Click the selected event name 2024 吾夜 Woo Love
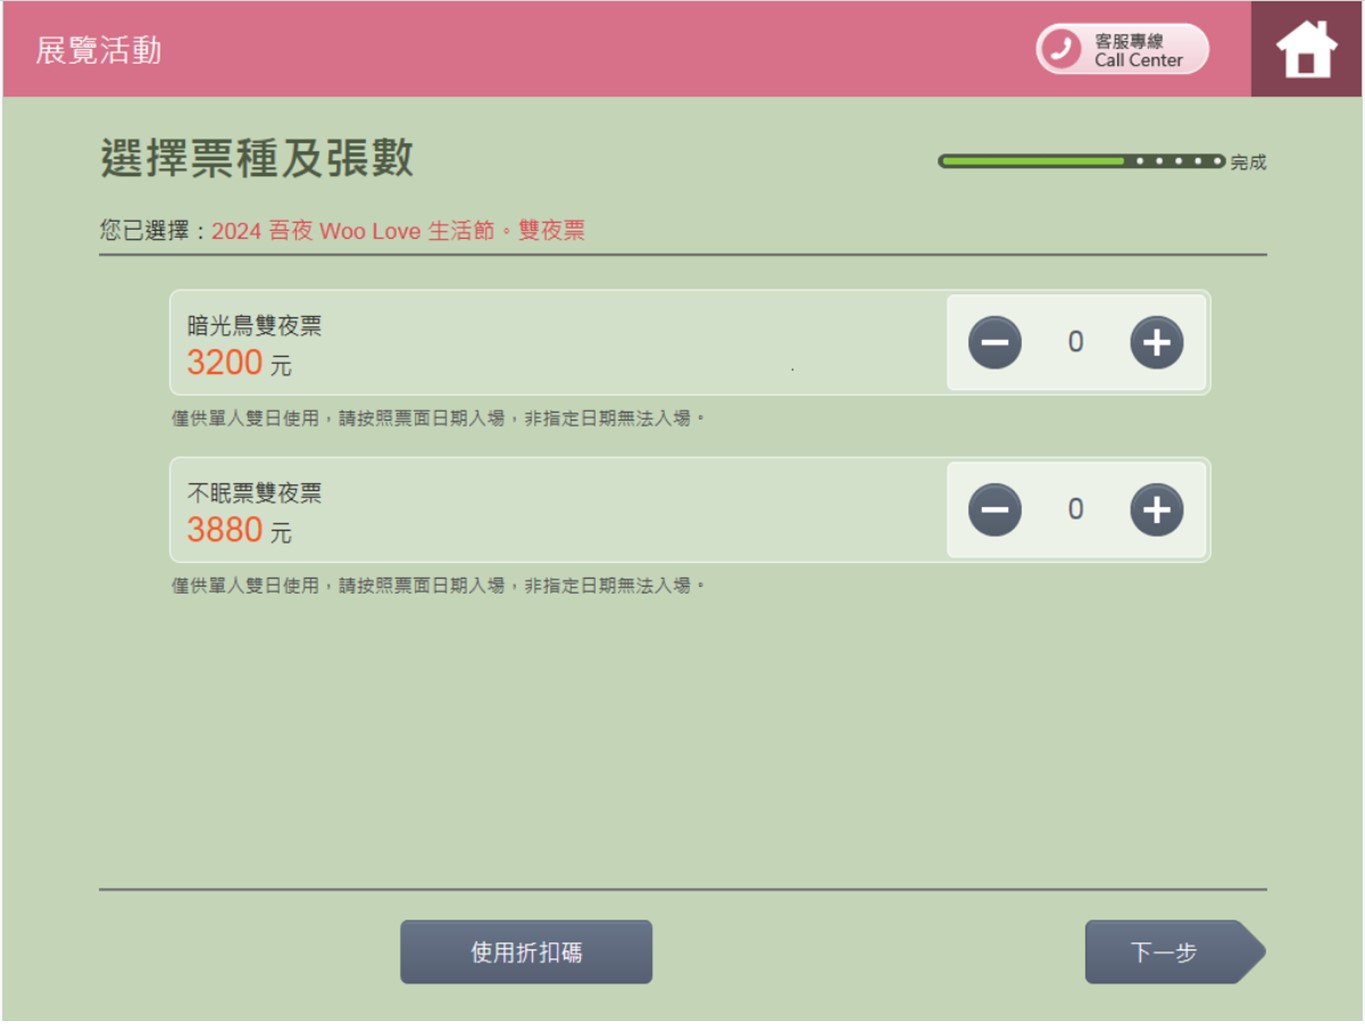The height and width of the screenshot is (1024, 1365). click(x=397, y=231)
